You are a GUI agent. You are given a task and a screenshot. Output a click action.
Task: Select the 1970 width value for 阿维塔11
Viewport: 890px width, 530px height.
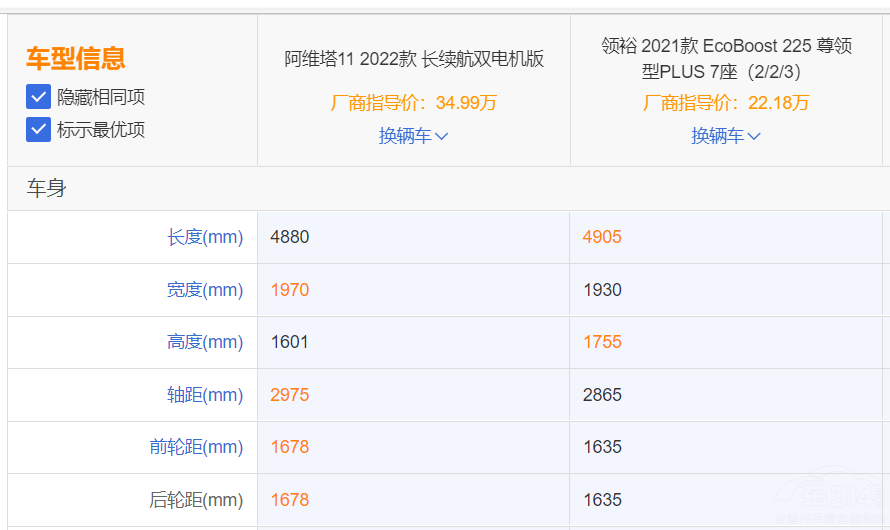(x=290, y=290)
